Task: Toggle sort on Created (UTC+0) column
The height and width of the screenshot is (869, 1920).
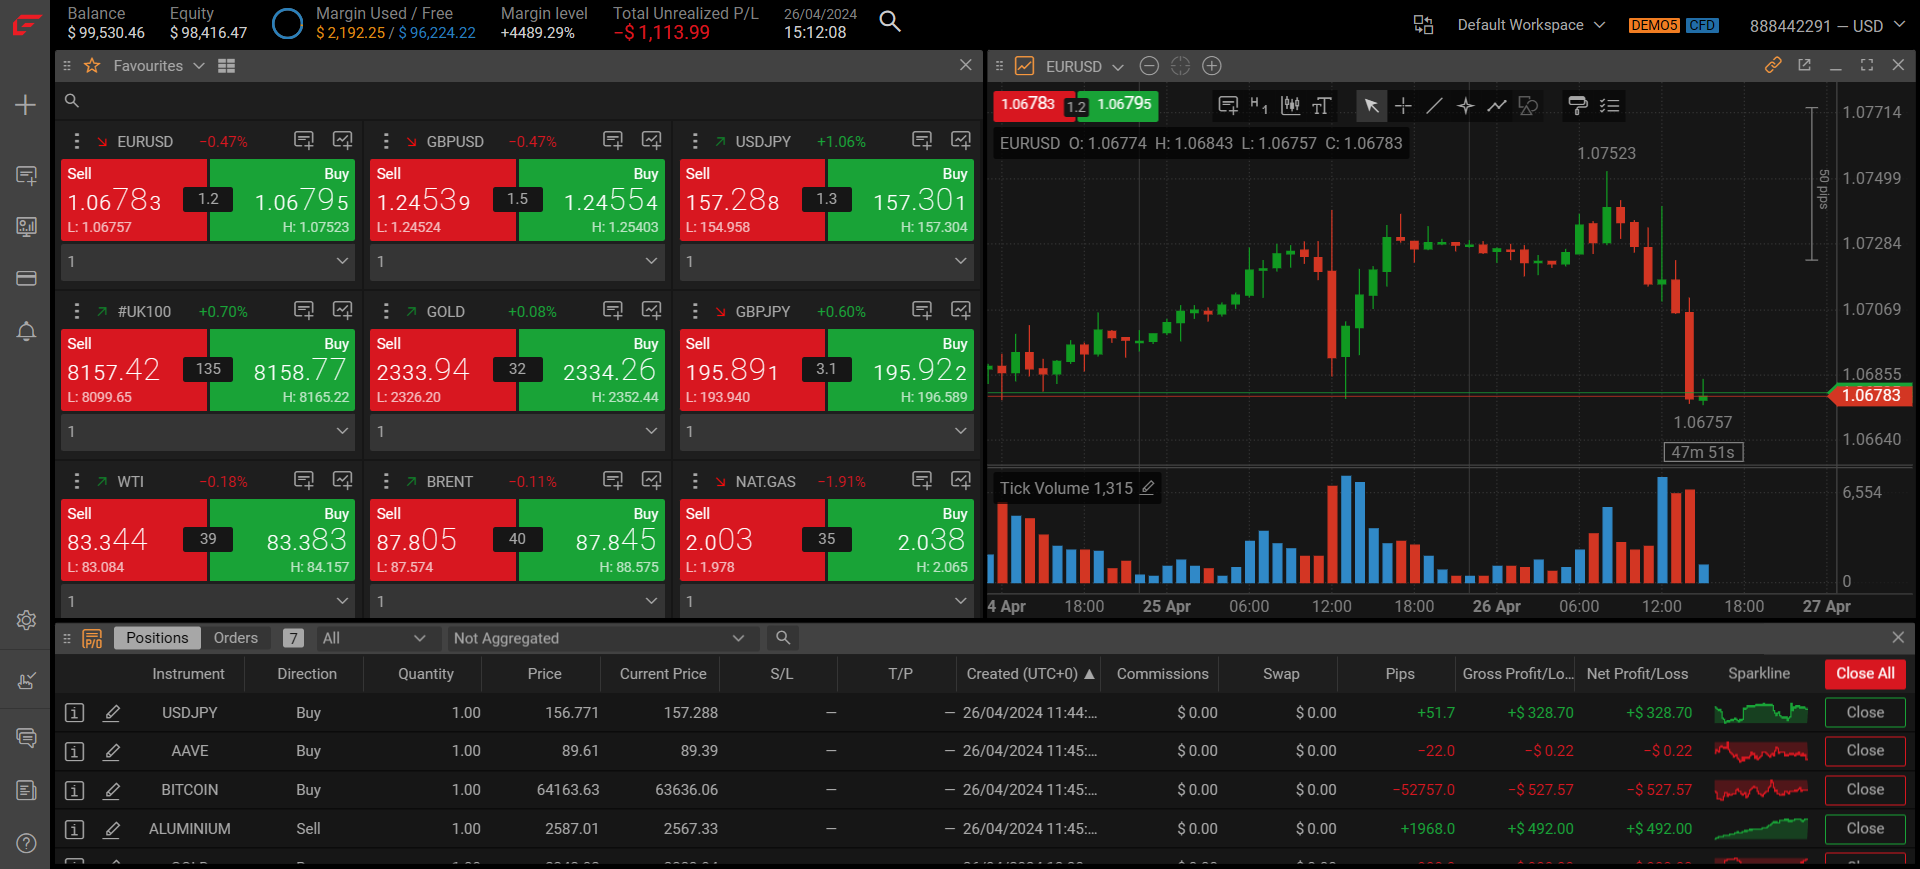Action: coord(1030,674)
